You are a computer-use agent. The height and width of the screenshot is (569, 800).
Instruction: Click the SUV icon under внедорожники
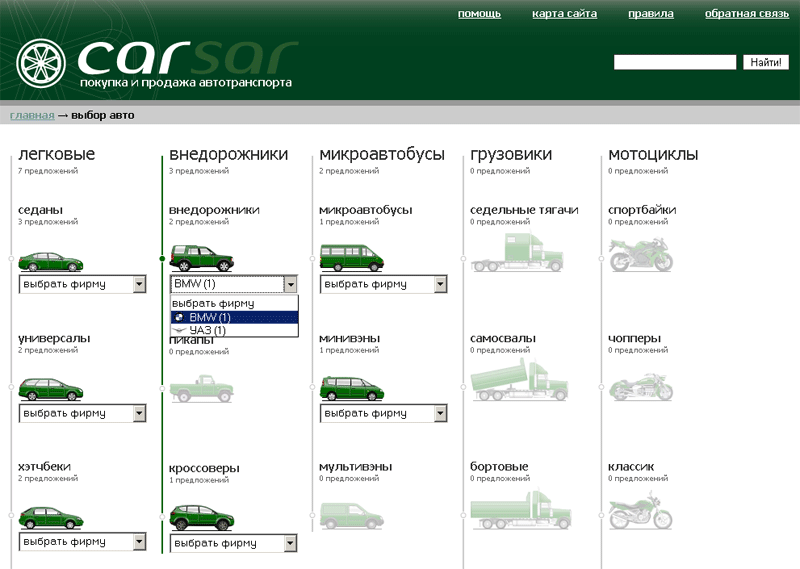pos(201,258)
